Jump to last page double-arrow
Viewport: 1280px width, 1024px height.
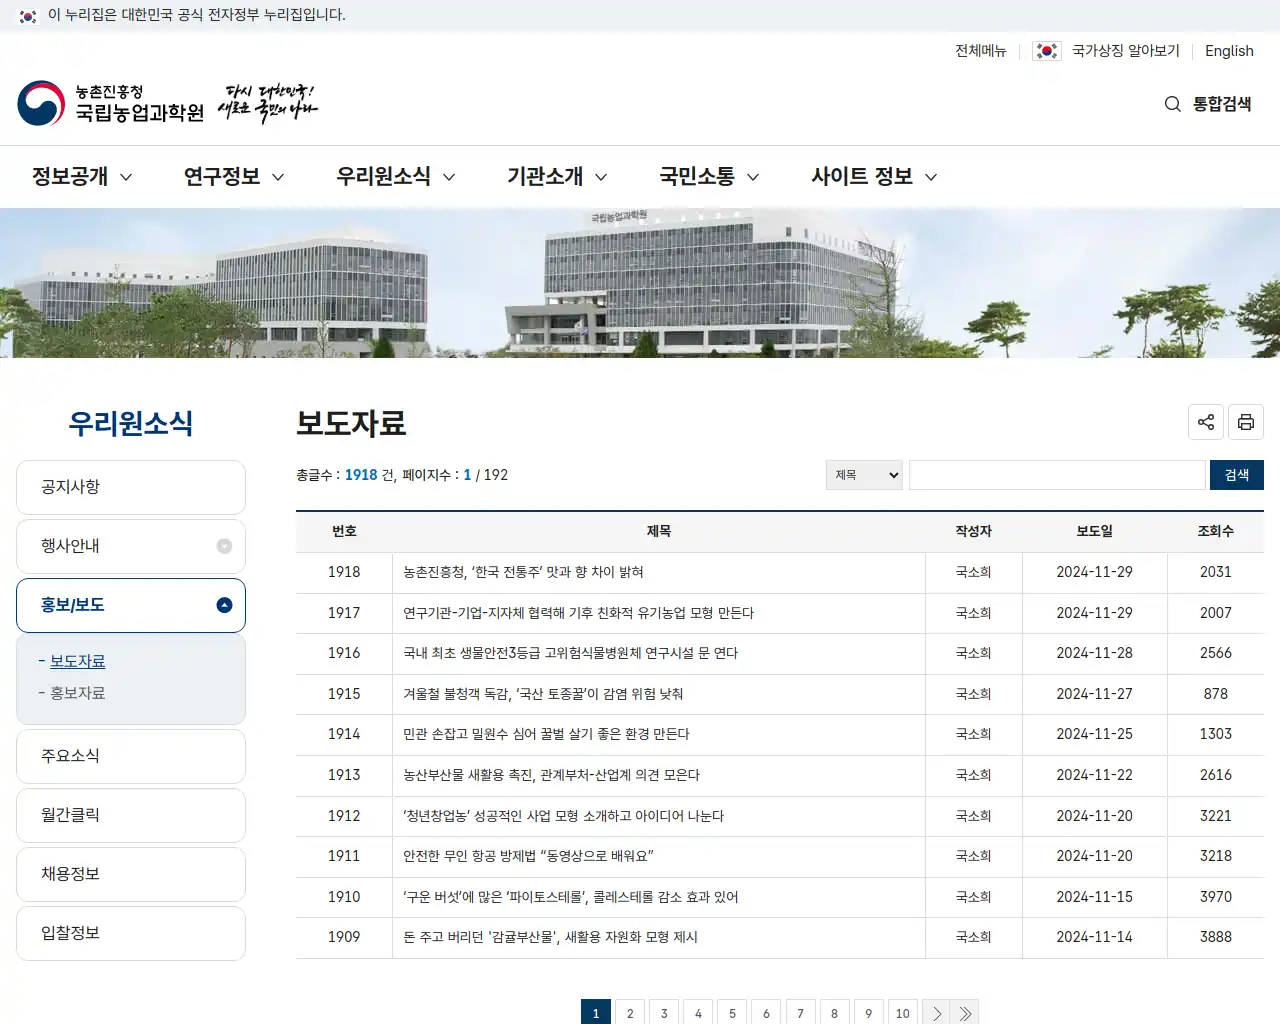click(x=965, y=1013)
